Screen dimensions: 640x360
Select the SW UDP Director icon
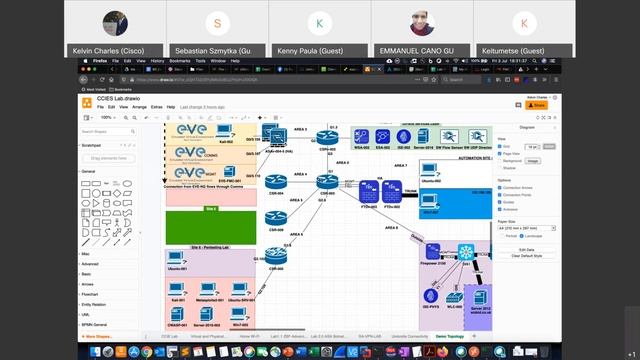point(478,136)
